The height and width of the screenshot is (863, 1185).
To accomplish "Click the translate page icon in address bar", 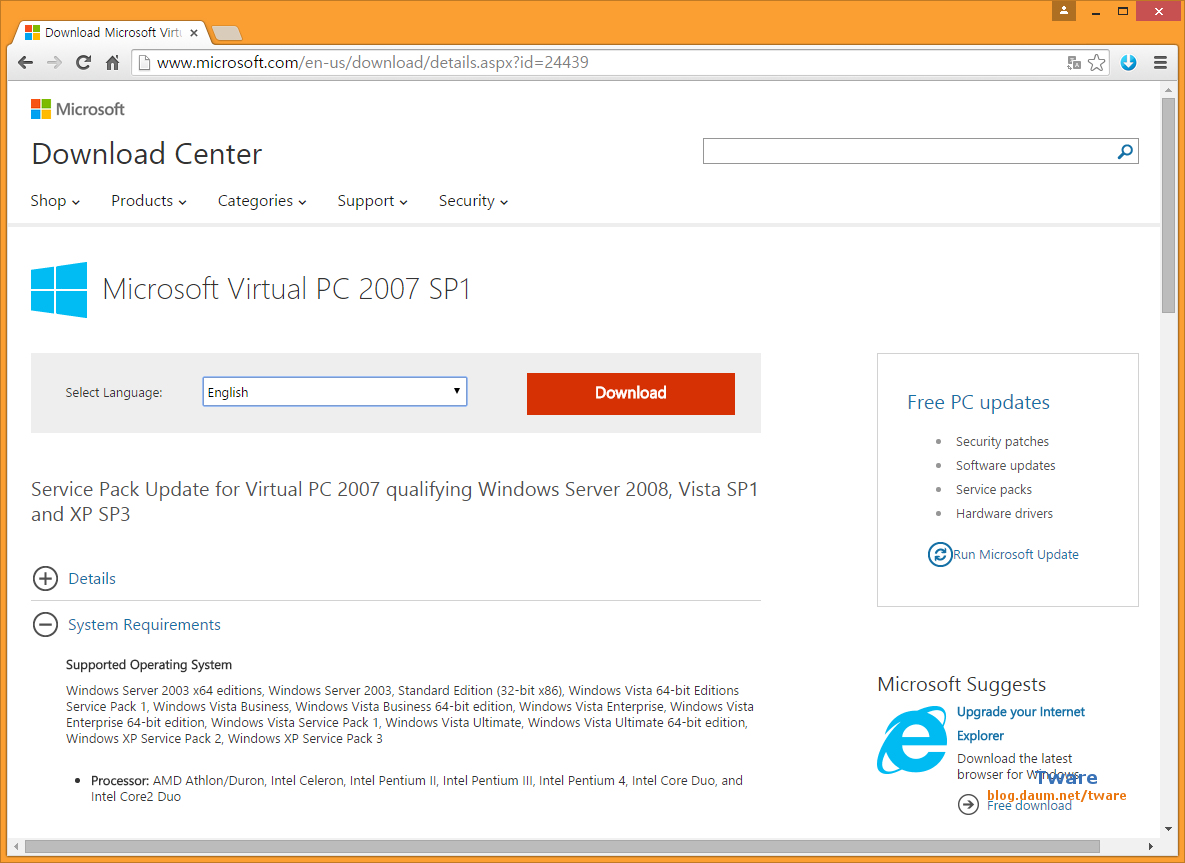I will tap(1074, 63).
